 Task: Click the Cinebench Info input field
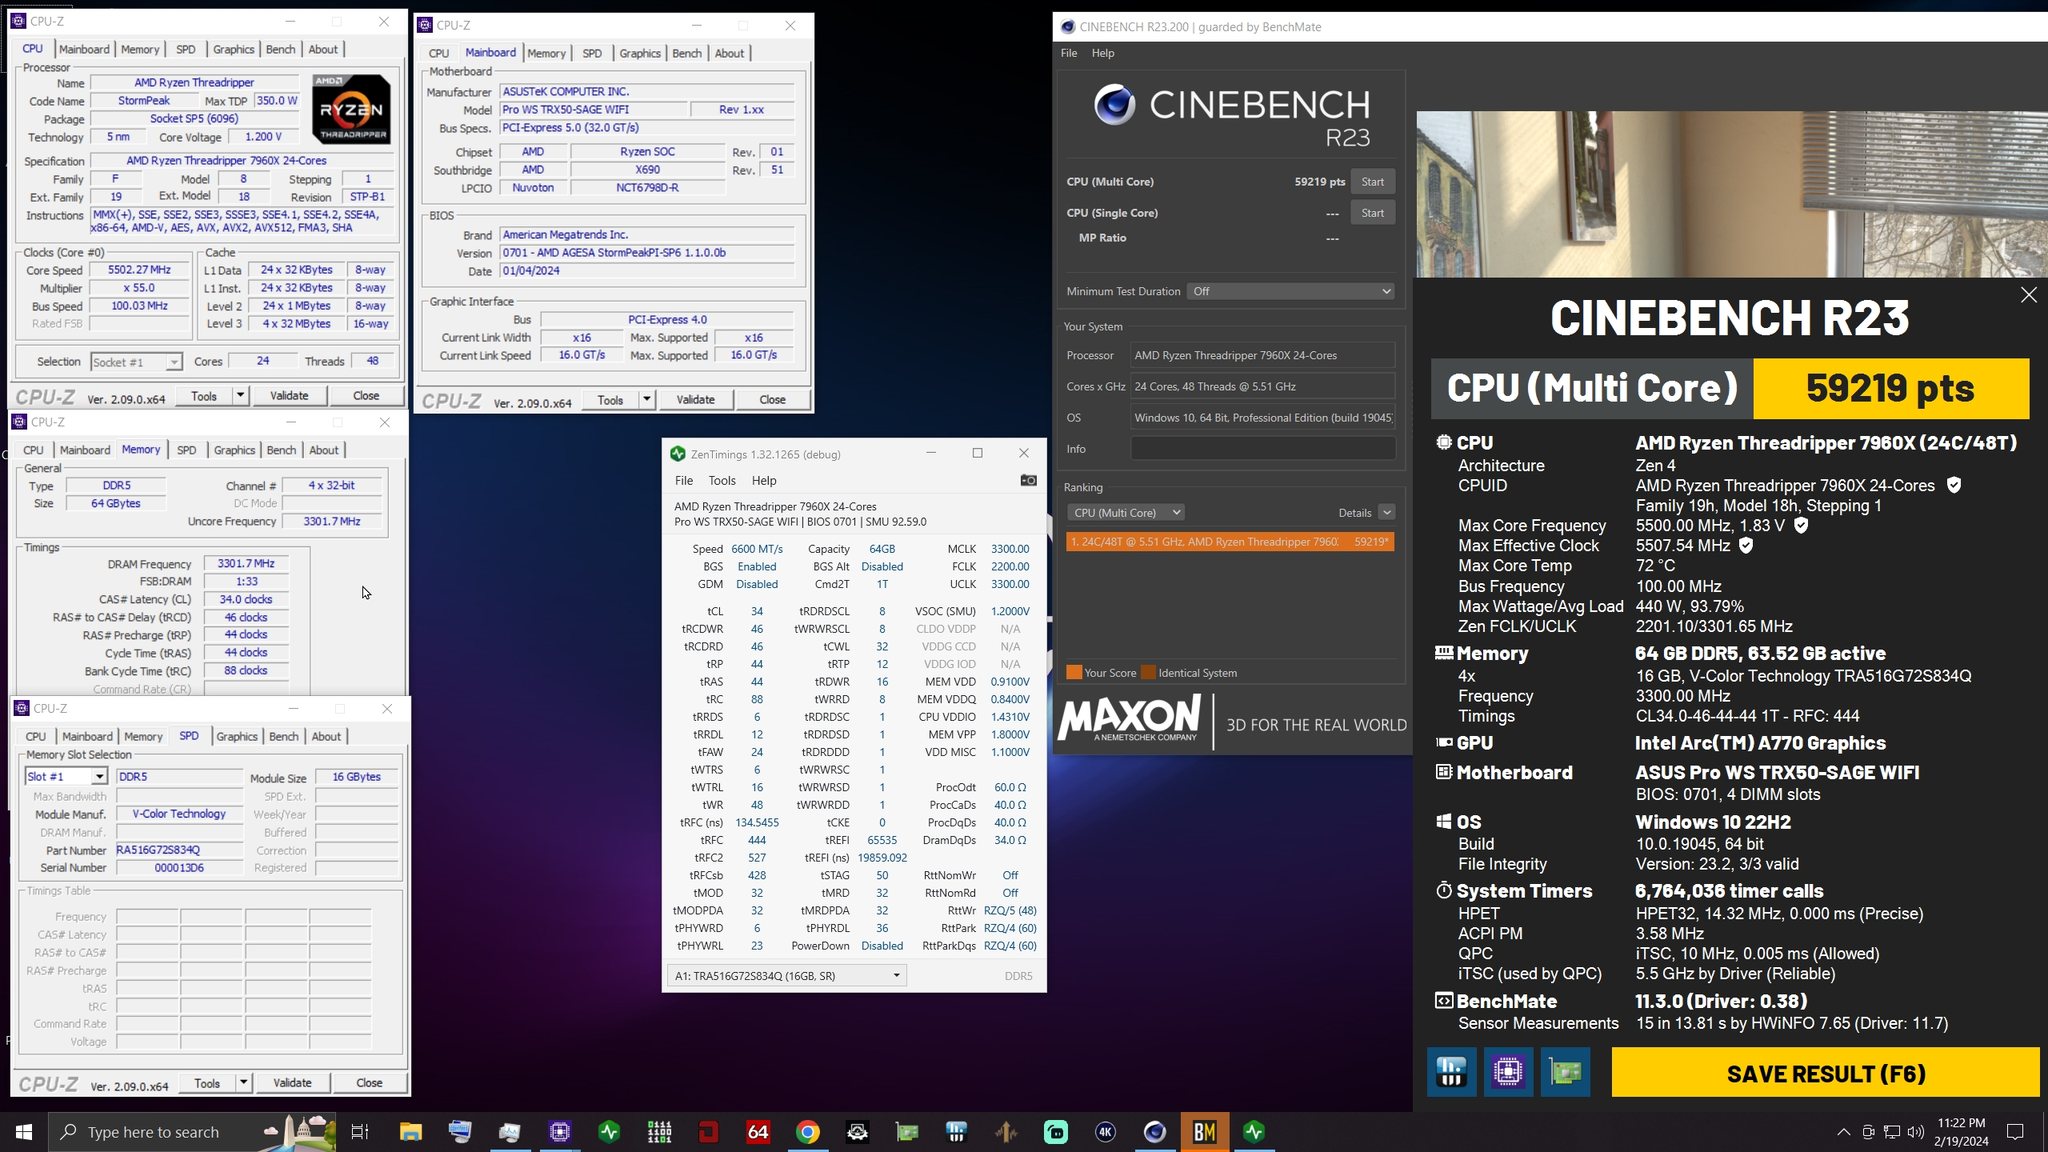pyautogui.click(x=1262, y=449)
